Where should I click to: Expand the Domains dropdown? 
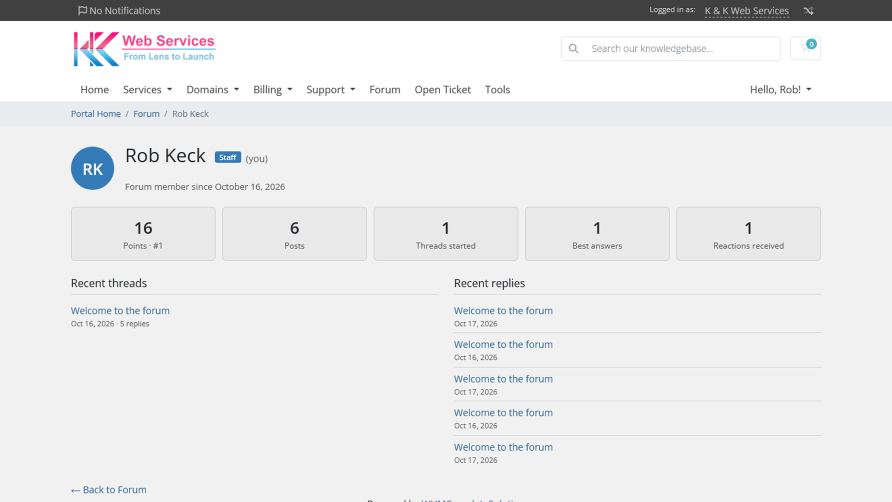pyautogui.click(x=213, y=89)
